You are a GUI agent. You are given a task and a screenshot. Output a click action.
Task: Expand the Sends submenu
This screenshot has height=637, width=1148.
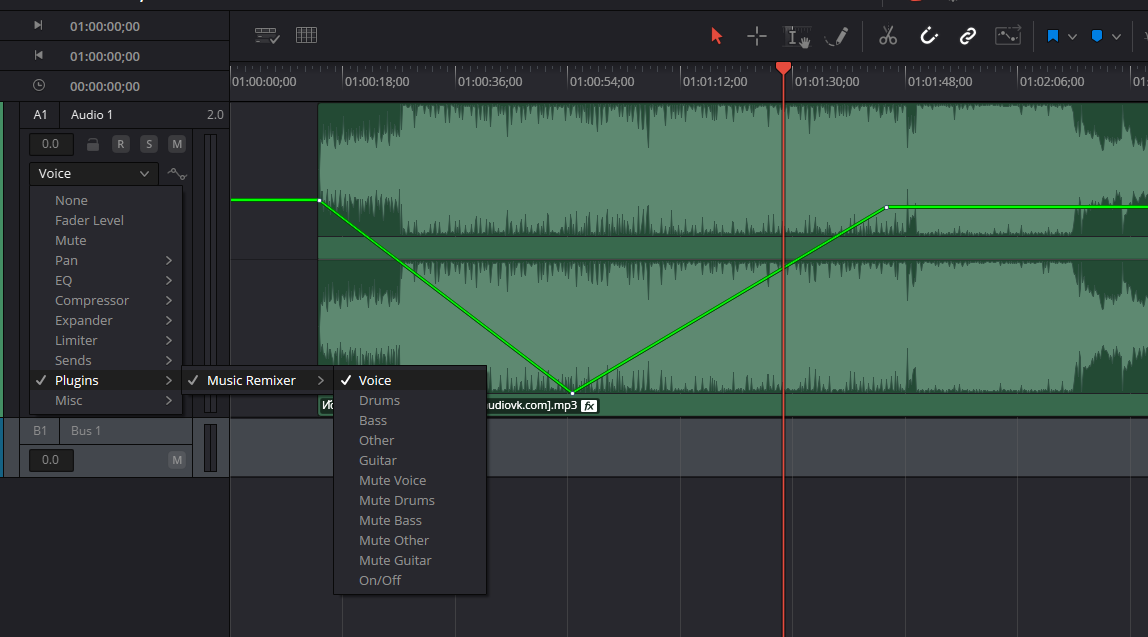pyautogui.click(x=105, y=360)
